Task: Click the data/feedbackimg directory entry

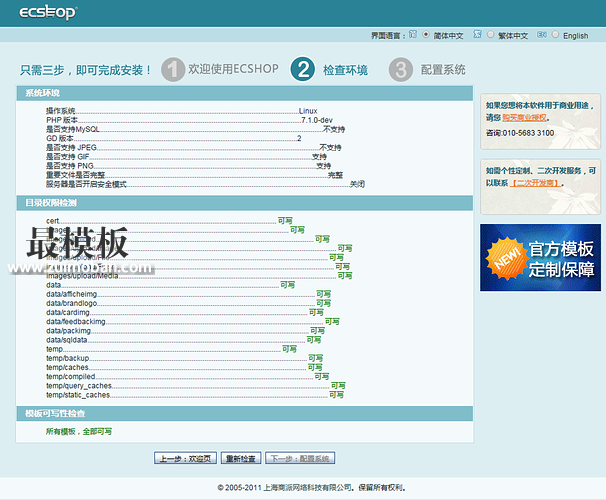Action: [76, 321]
